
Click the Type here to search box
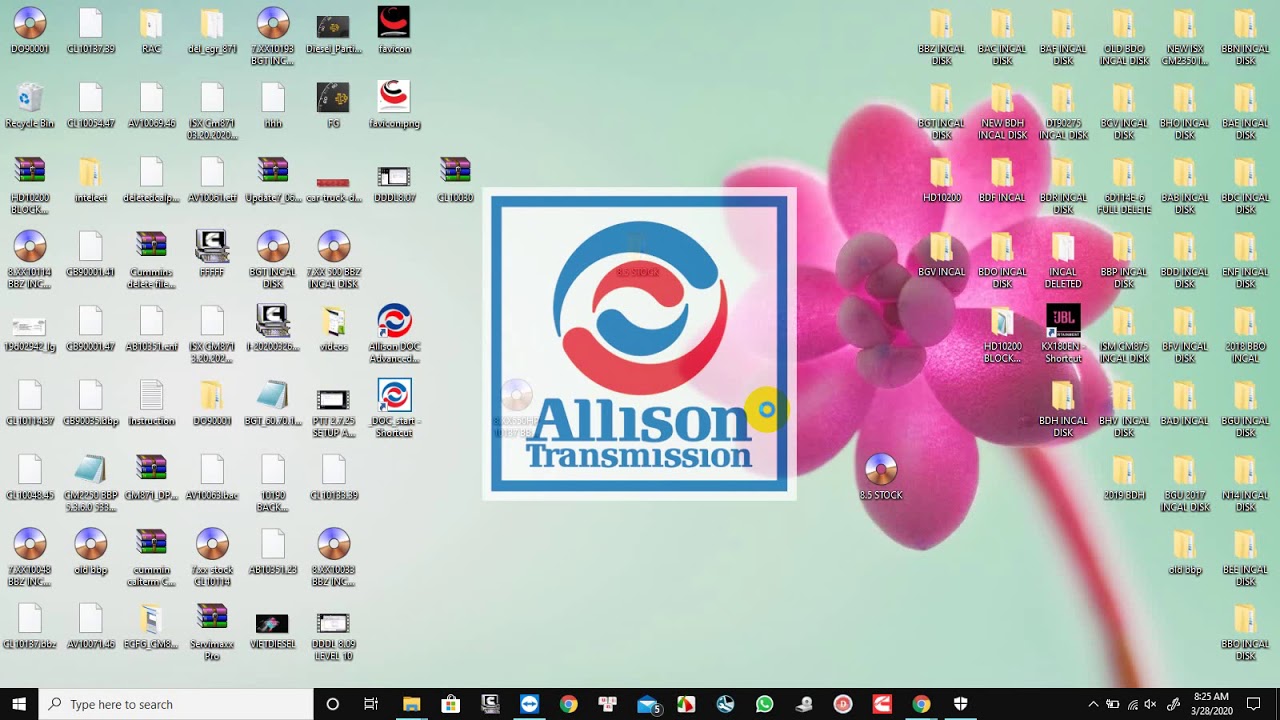pyautogui.click(x=176, y=704)
